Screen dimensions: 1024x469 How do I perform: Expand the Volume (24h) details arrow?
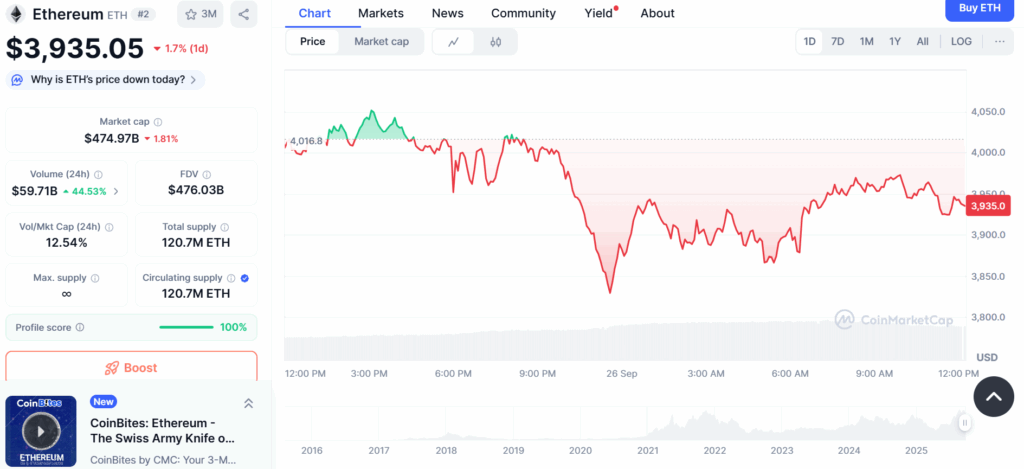[116, 191]
